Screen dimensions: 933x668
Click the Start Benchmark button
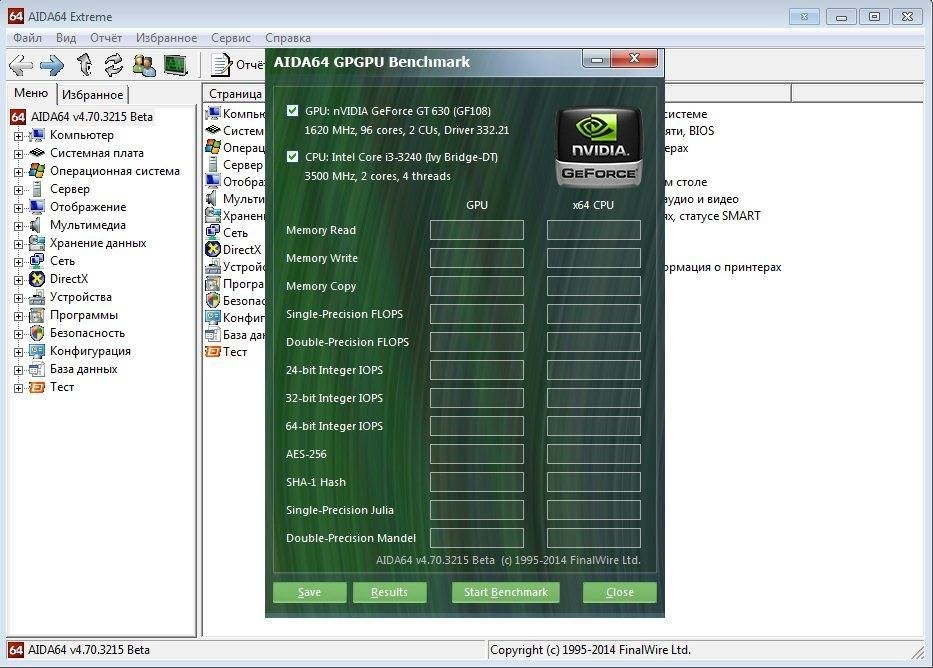[506, 592]
